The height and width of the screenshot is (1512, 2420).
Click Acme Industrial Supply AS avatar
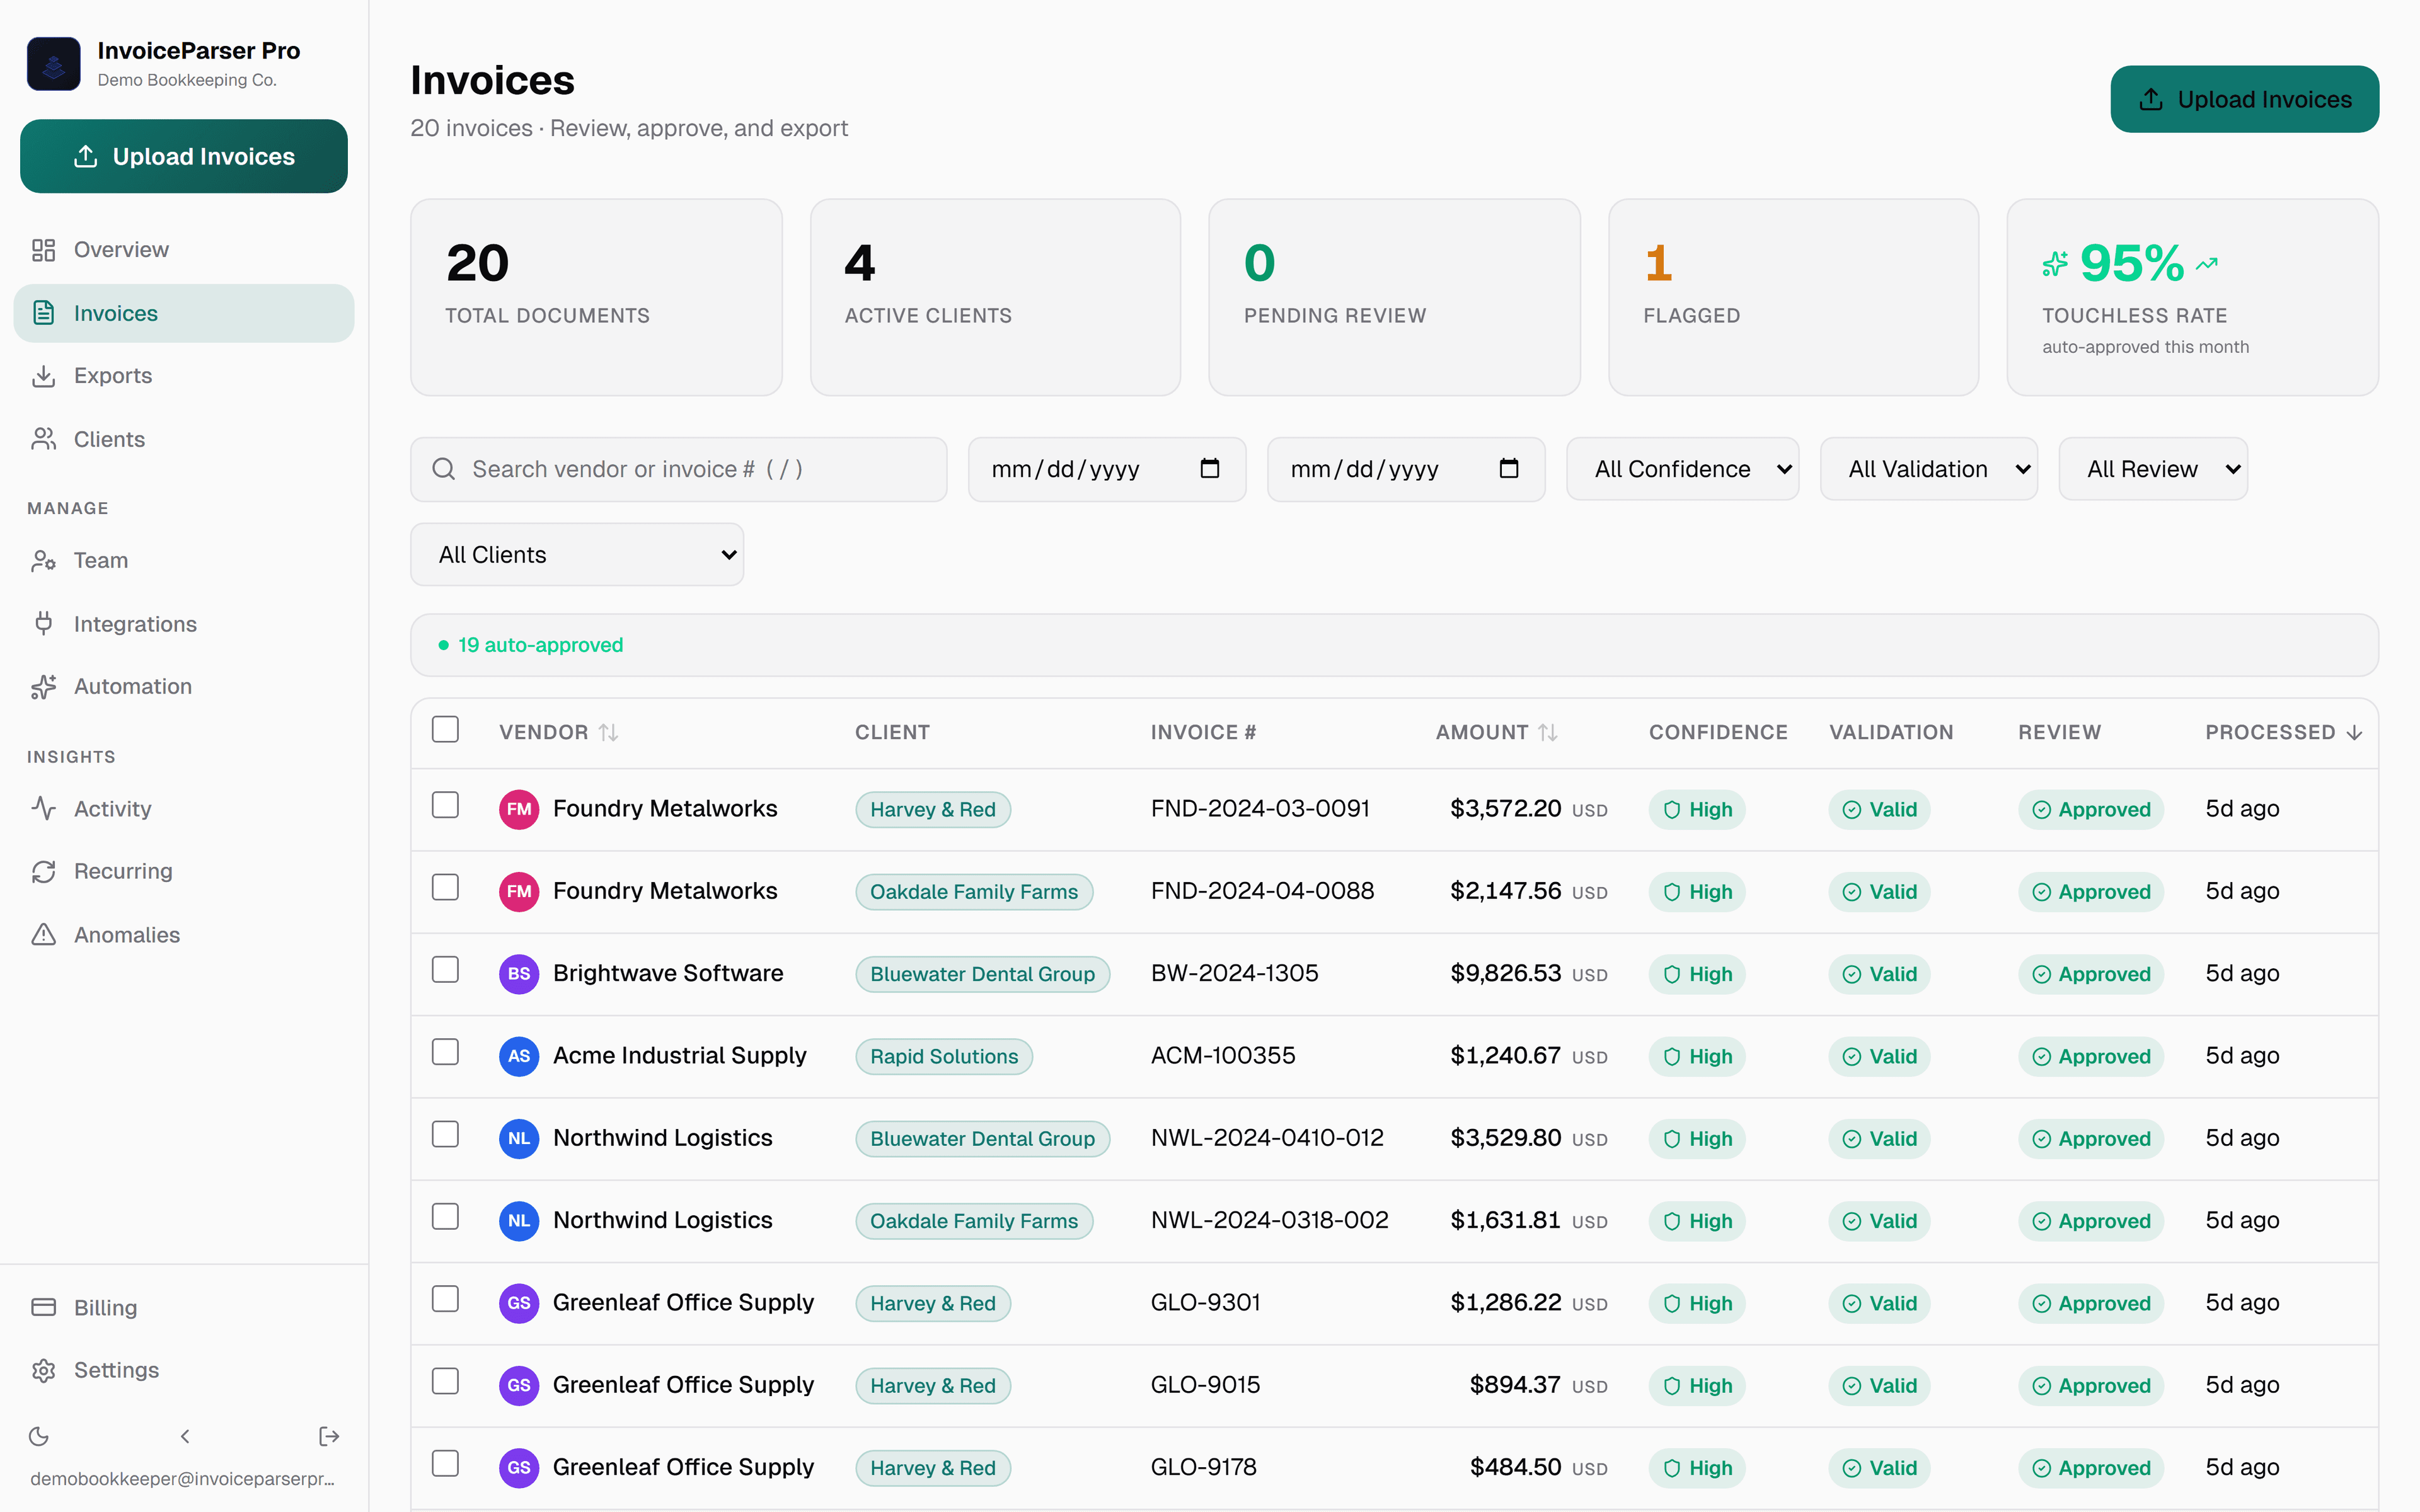coord(519,1056)
